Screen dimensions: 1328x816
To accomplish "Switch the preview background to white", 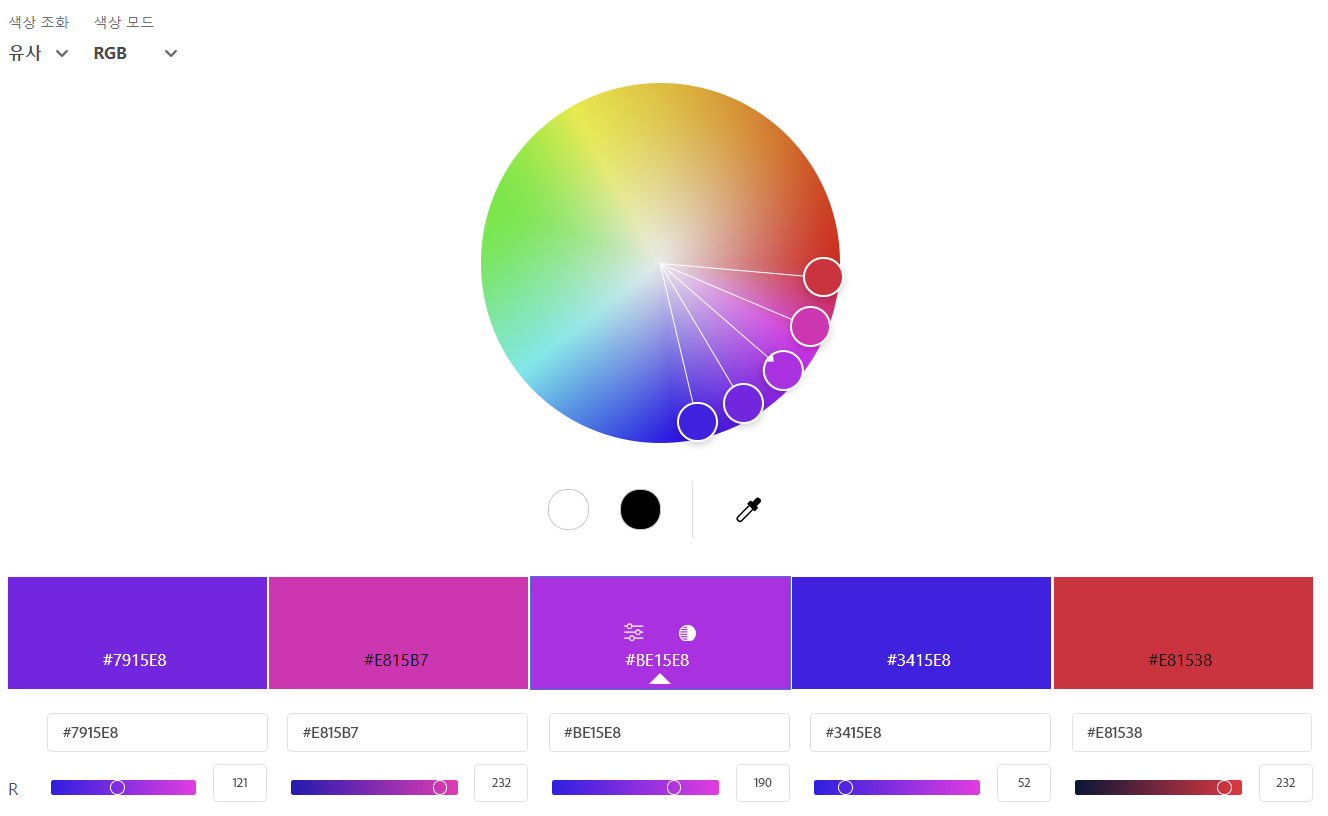I will pos(568,509).
